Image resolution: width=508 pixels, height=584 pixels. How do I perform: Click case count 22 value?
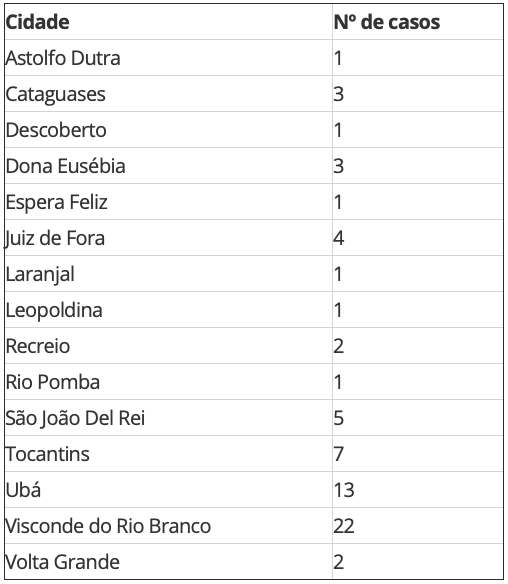344,526
